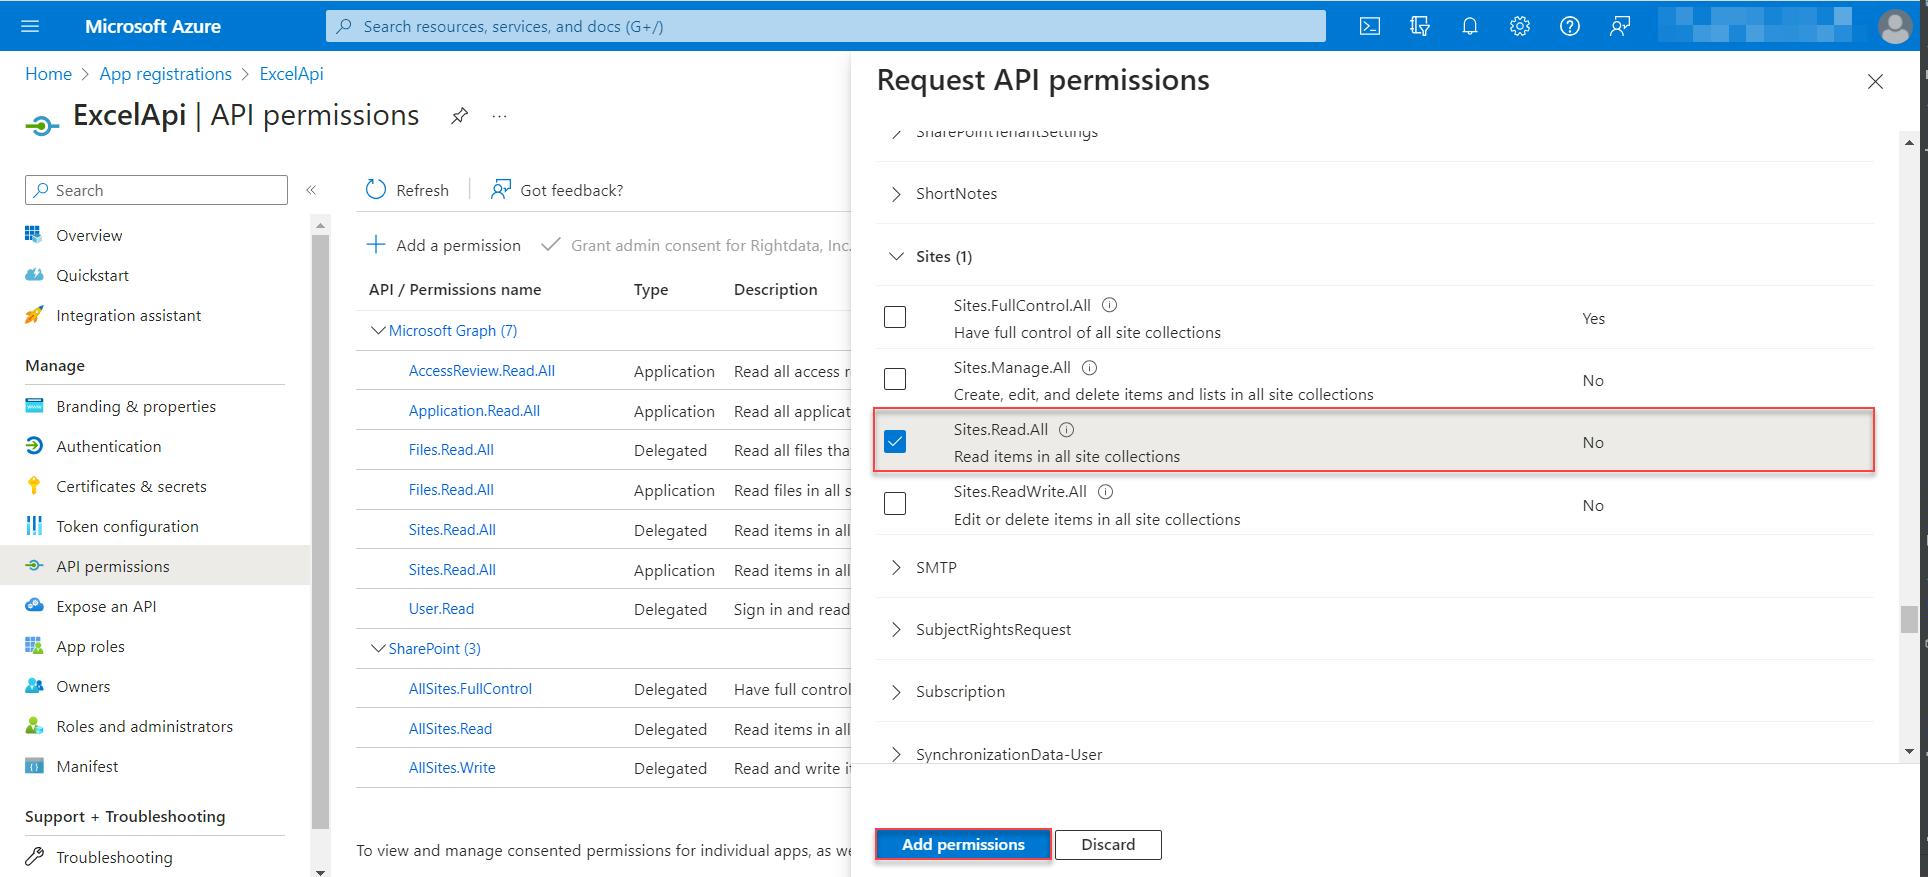Pin the ExcelApi API permissions page
The height and width of the screenshot is (877, 1928).
click(459, 116)
